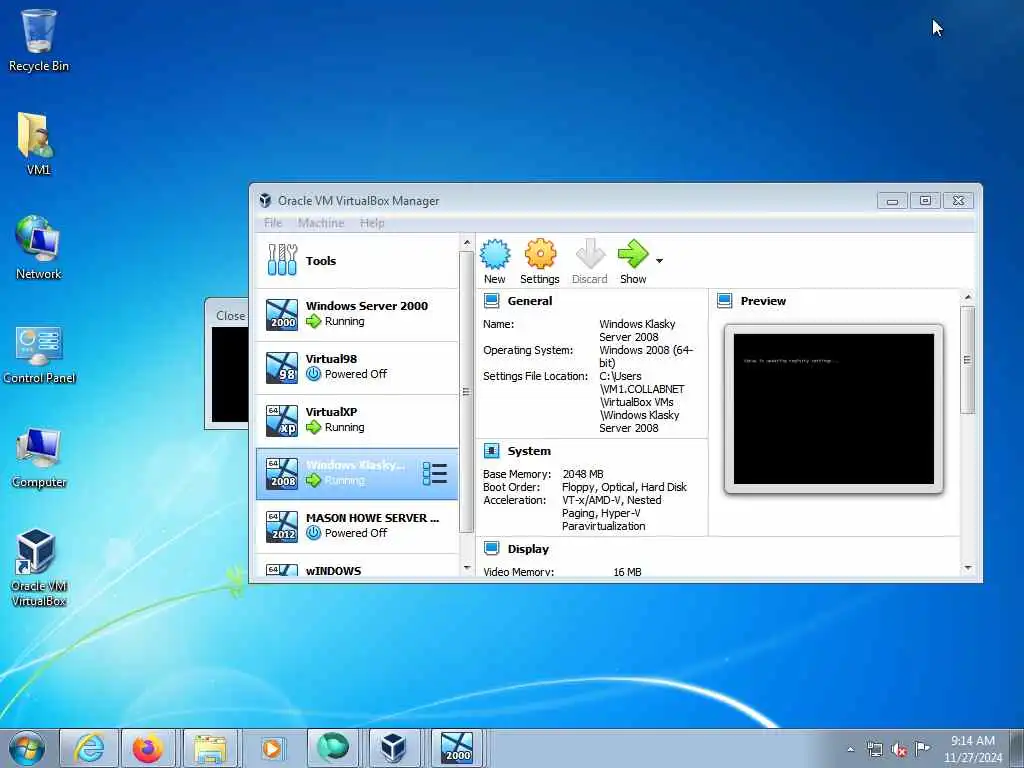This screenshot has height=768, width=1024.
Task: Click the Name value Windows Klasky Server 2008
Action: pyautogui.click(x=637, y=330)
